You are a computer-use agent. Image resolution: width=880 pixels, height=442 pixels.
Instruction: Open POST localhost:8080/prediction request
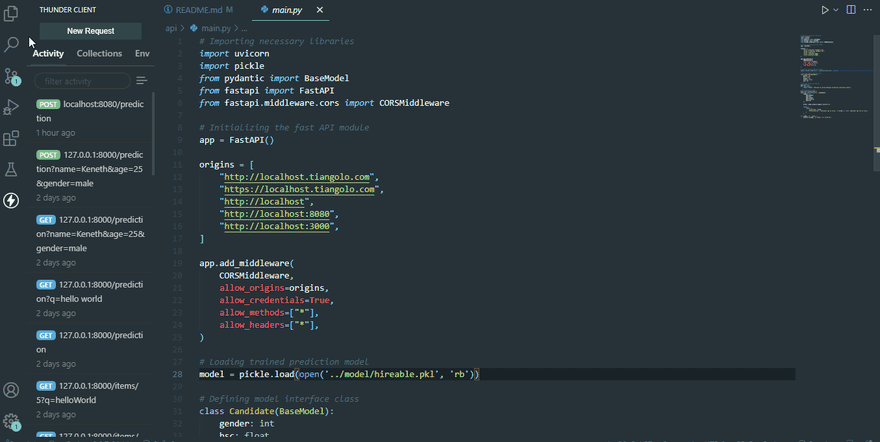91,118
